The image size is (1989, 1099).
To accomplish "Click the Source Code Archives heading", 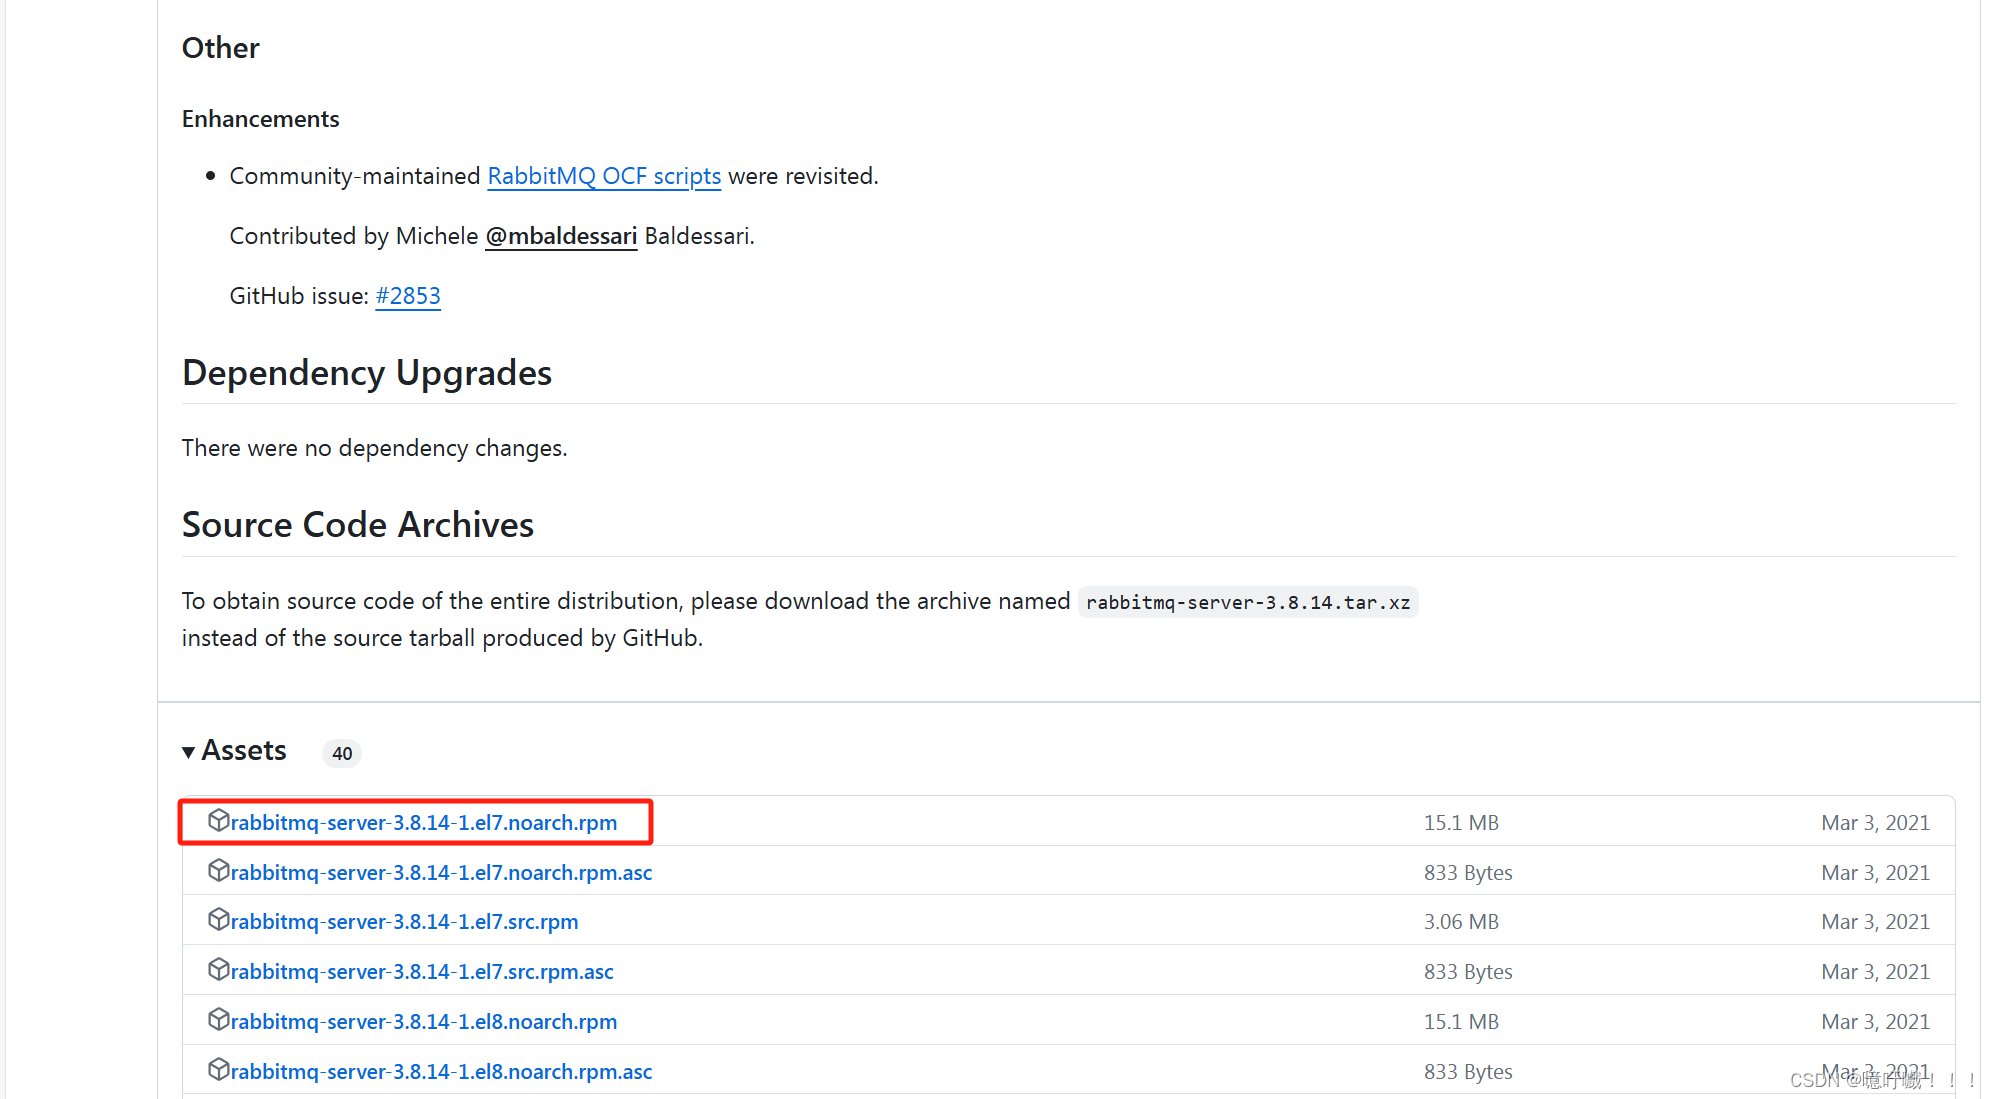I will 358,525.
